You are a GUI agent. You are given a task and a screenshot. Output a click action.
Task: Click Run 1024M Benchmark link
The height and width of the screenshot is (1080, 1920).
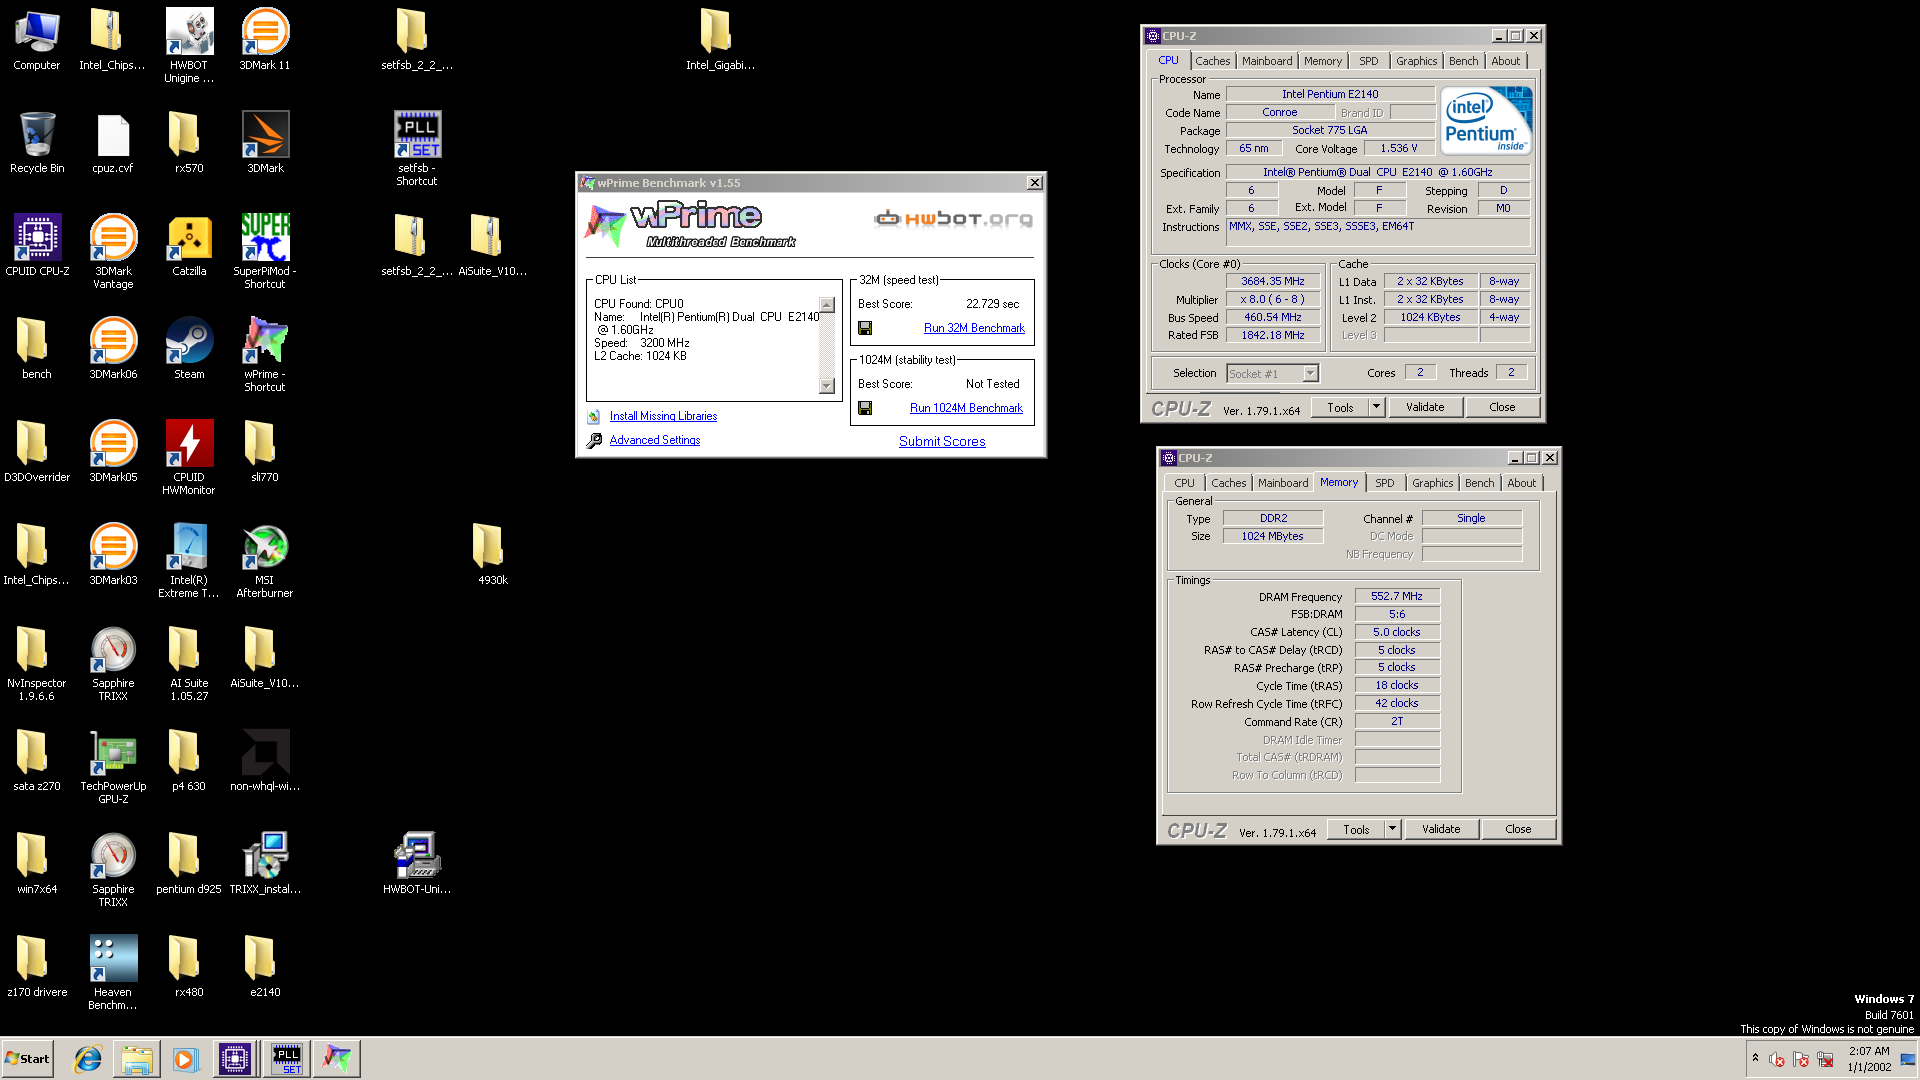(966, 408)
